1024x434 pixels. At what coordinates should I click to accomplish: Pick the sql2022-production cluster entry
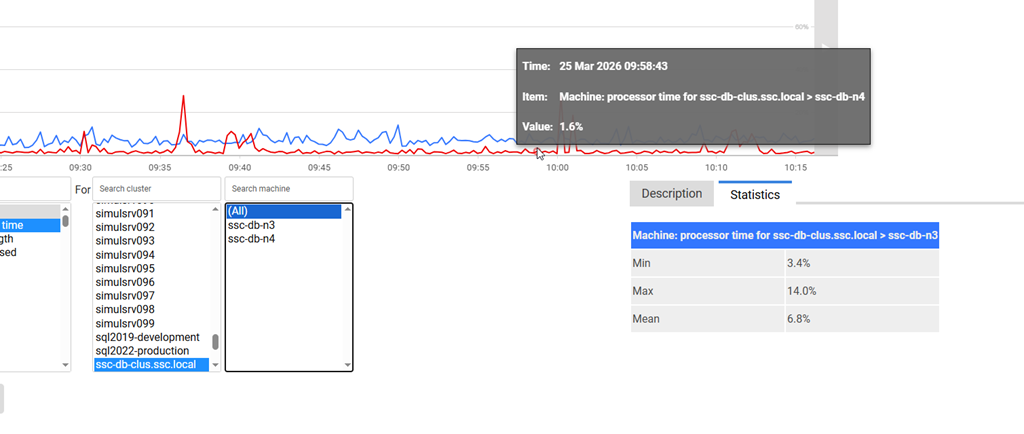tap(141, 351)
